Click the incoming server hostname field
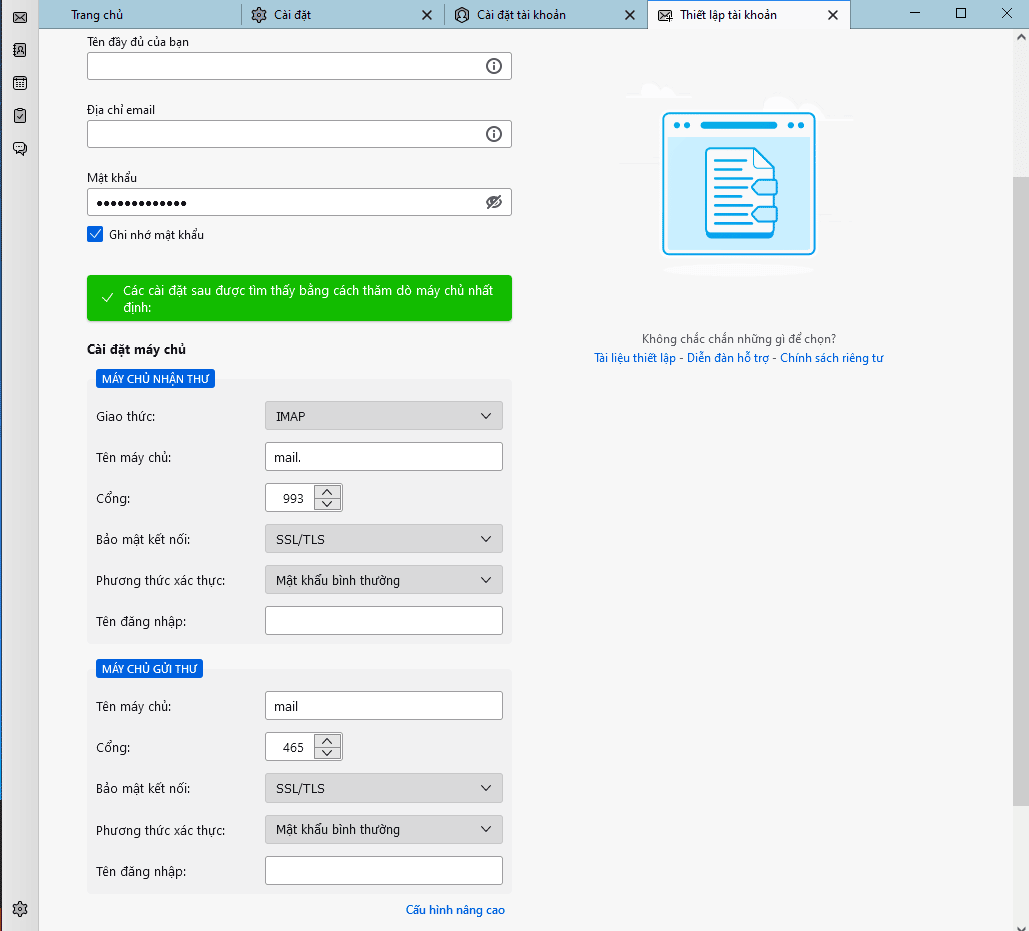Screen dimensions: 1029x931 pyautogui.click(x=383, y=457)
